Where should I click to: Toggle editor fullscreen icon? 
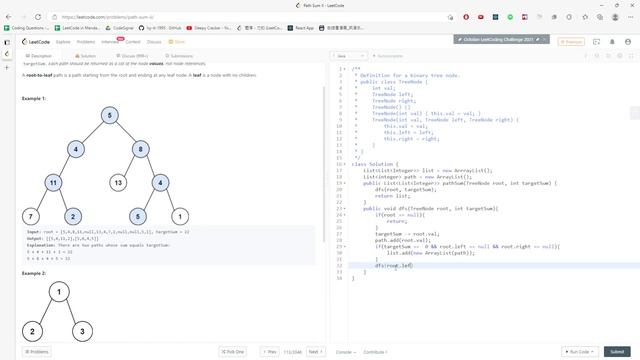tap(631, 56)
